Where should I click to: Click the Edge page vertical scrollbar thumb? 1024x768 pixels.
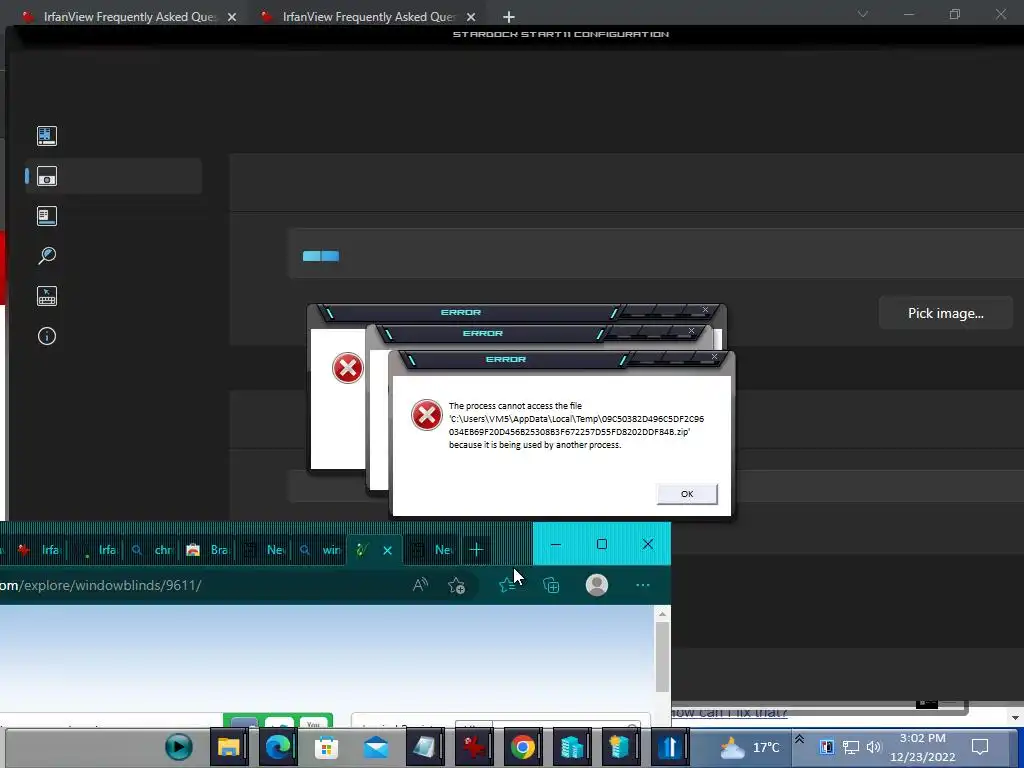(x=662, y=656)
